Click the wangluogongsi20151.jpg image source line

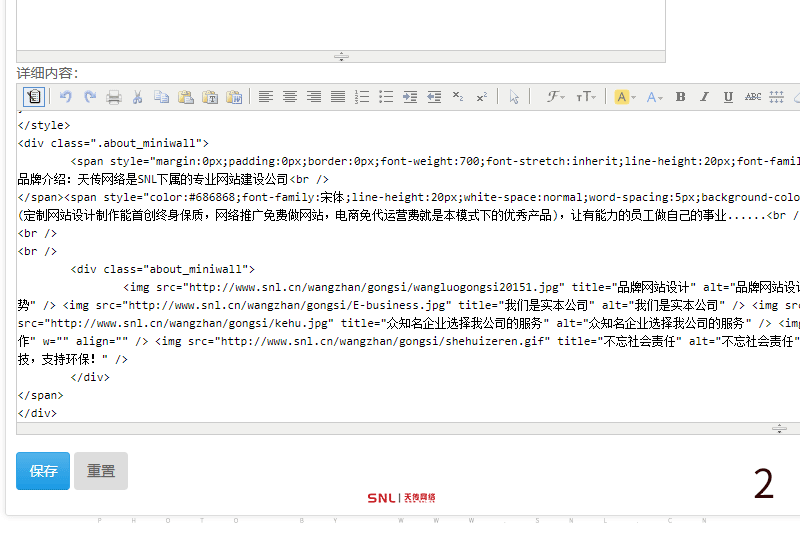pos(461,287)
